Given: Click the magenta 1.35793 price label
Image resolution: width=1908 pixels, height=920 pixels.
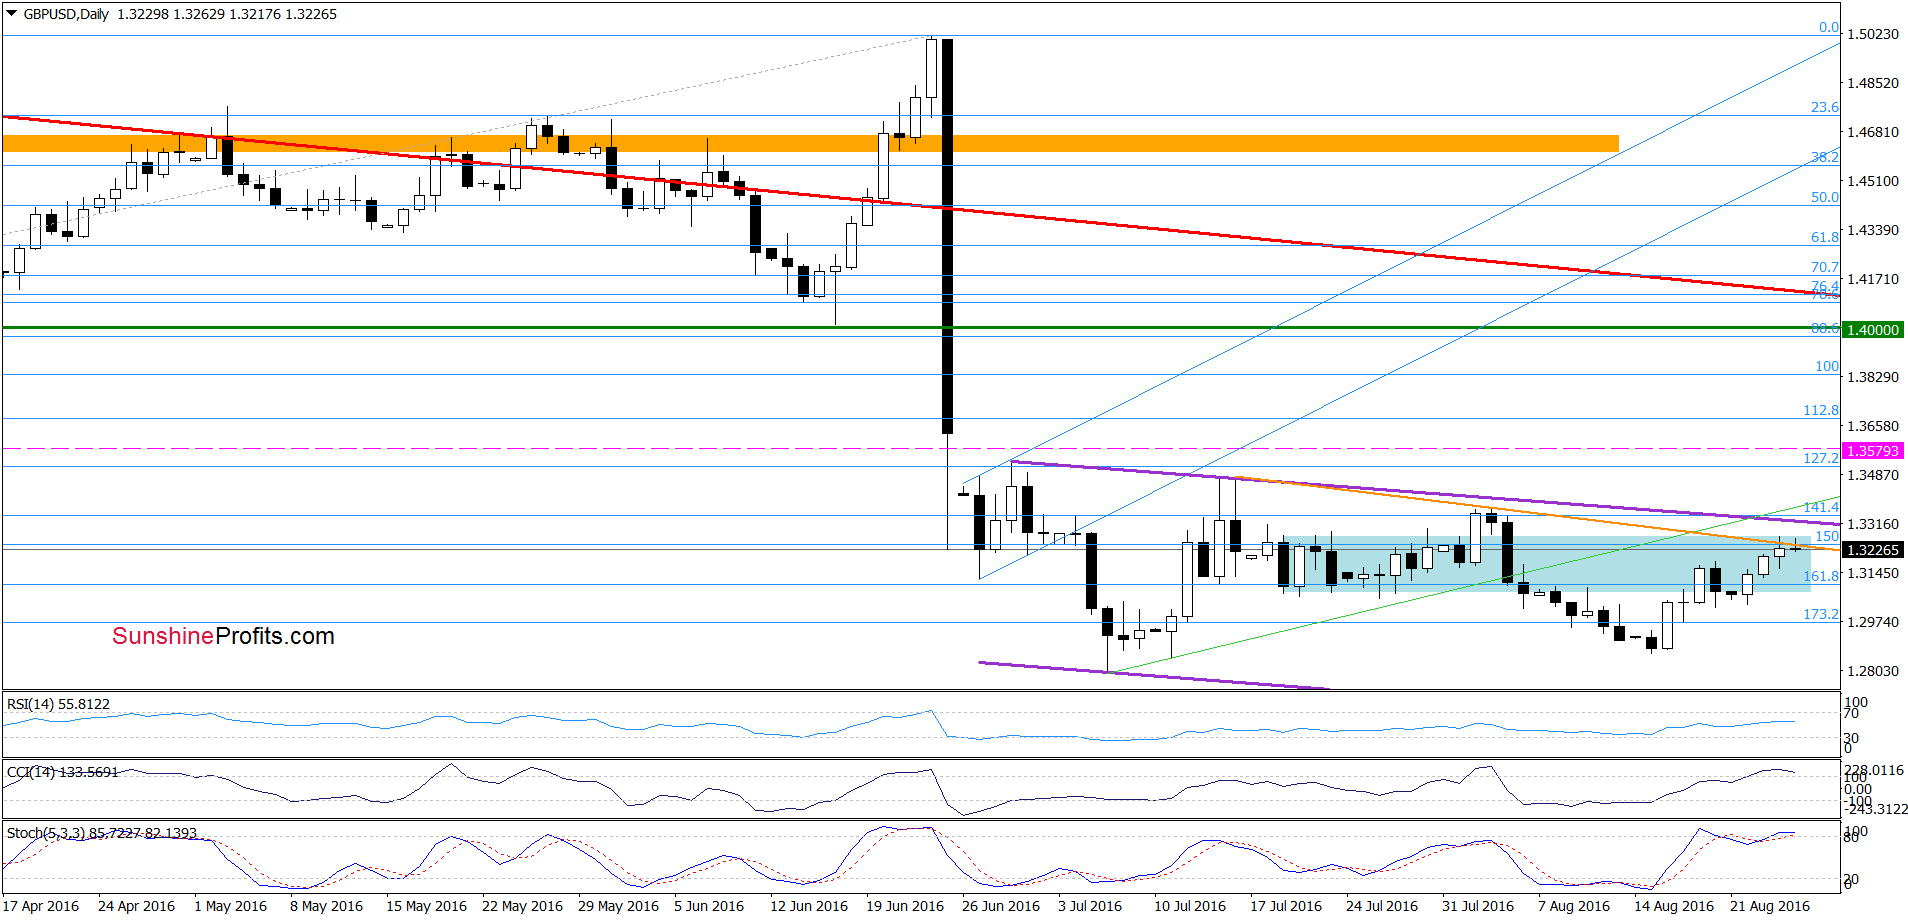Looking at the screenshot, I should click(1872, 451).
